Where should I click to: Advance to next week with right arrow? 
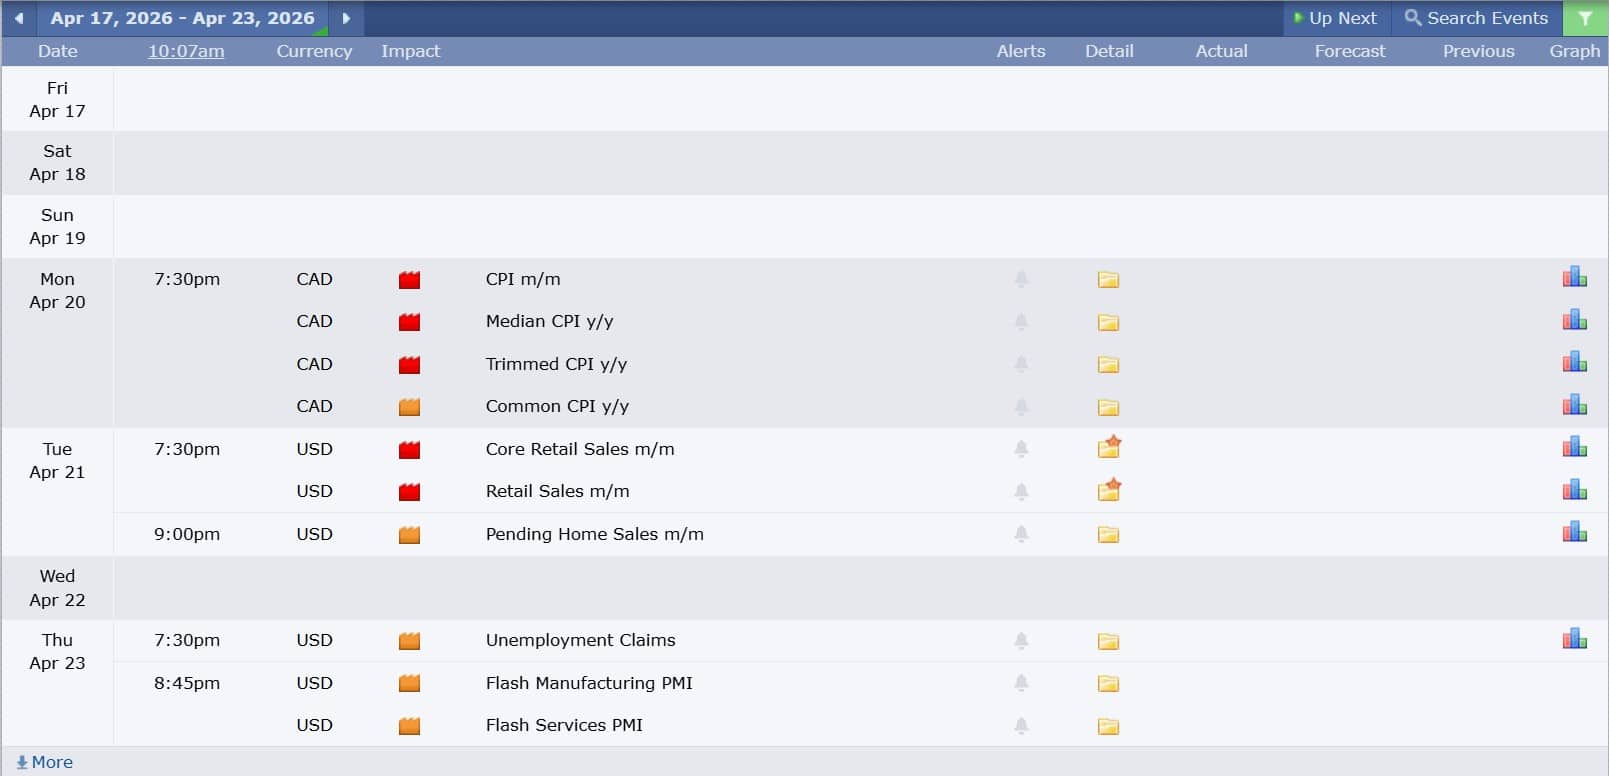point(346,18)
